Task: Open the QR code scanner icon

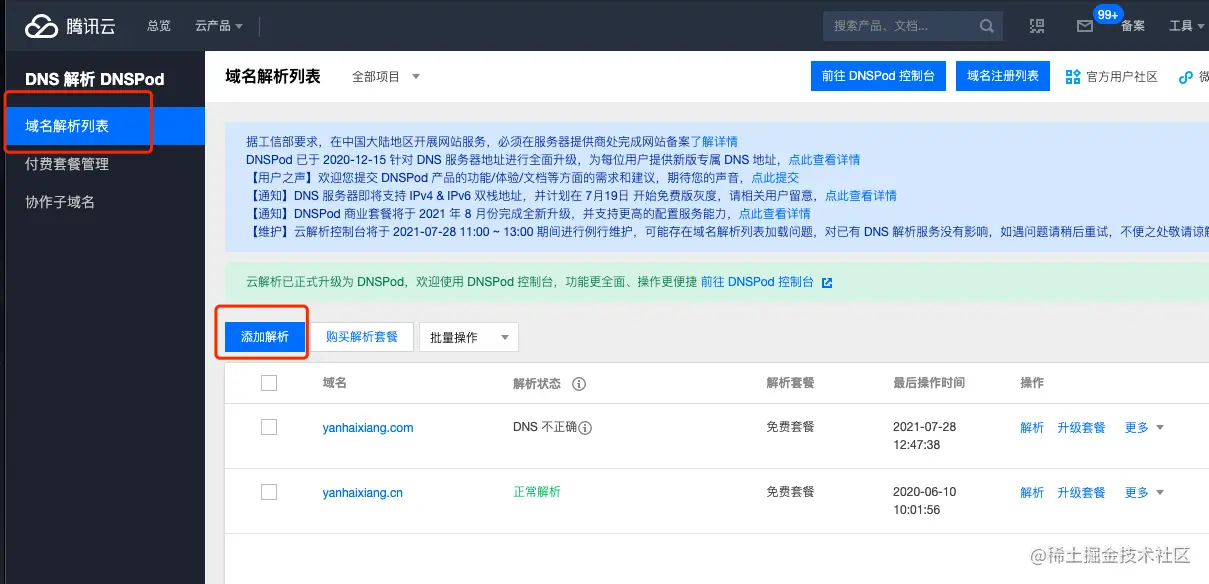Action: [x=1037, y=26]
